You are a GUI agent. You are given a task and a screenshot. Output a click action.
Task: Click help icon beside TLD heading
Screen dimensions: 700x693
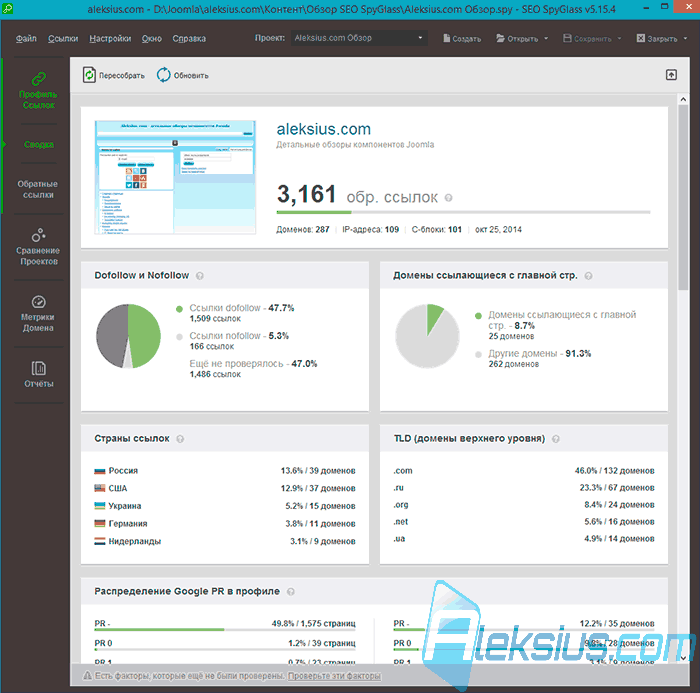pos(556,439)
